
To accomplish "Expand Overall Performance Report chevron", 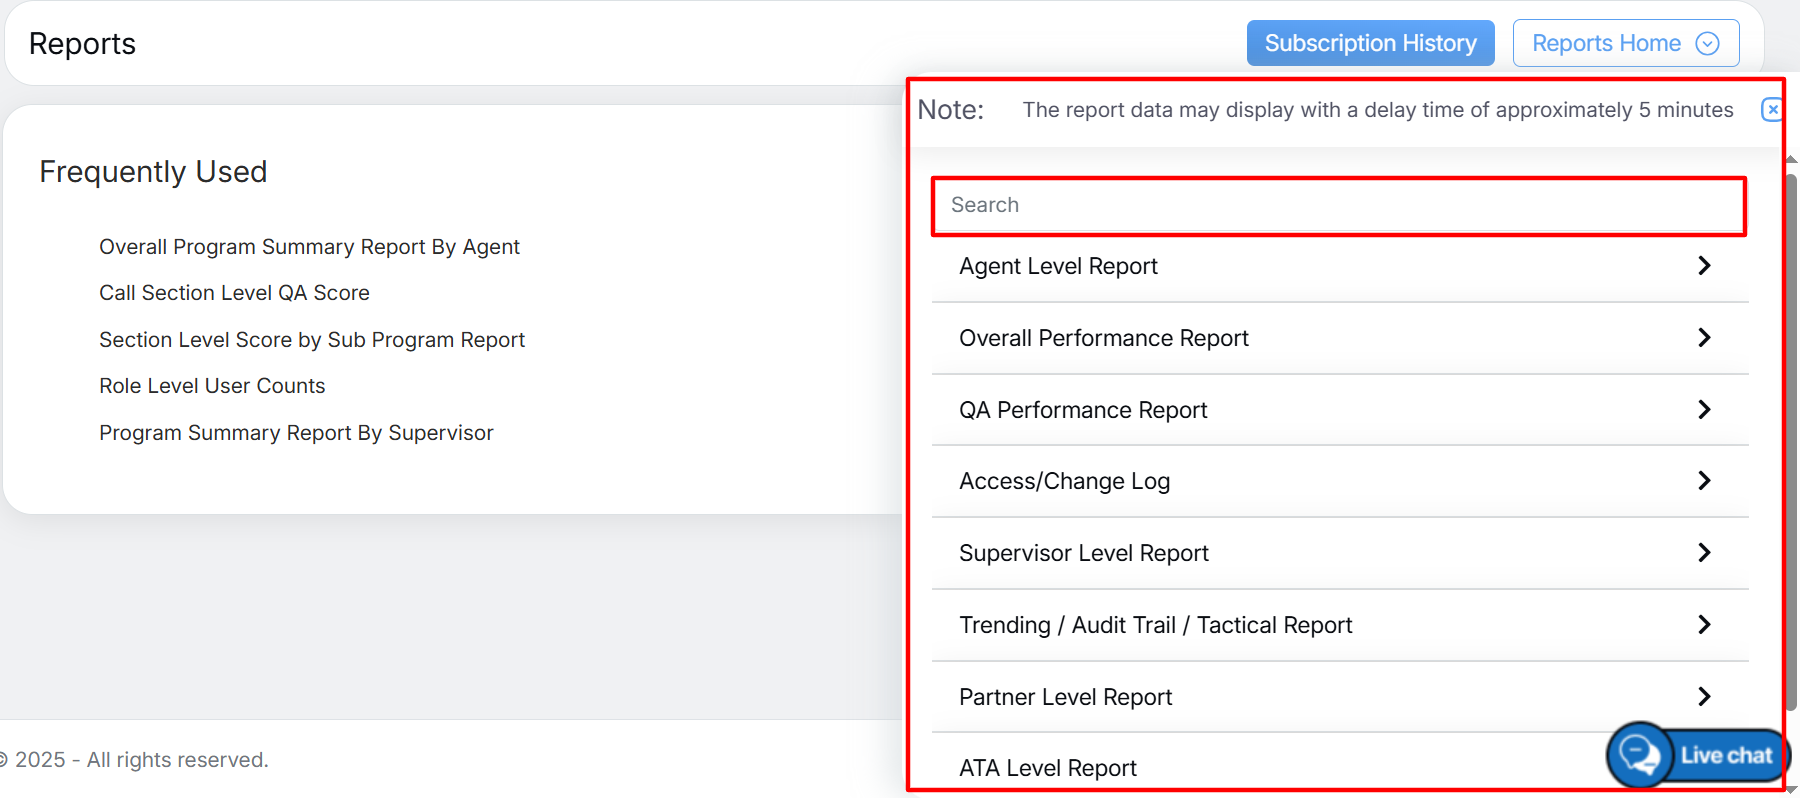I will pyautogui.click(x=1704, y=338).
